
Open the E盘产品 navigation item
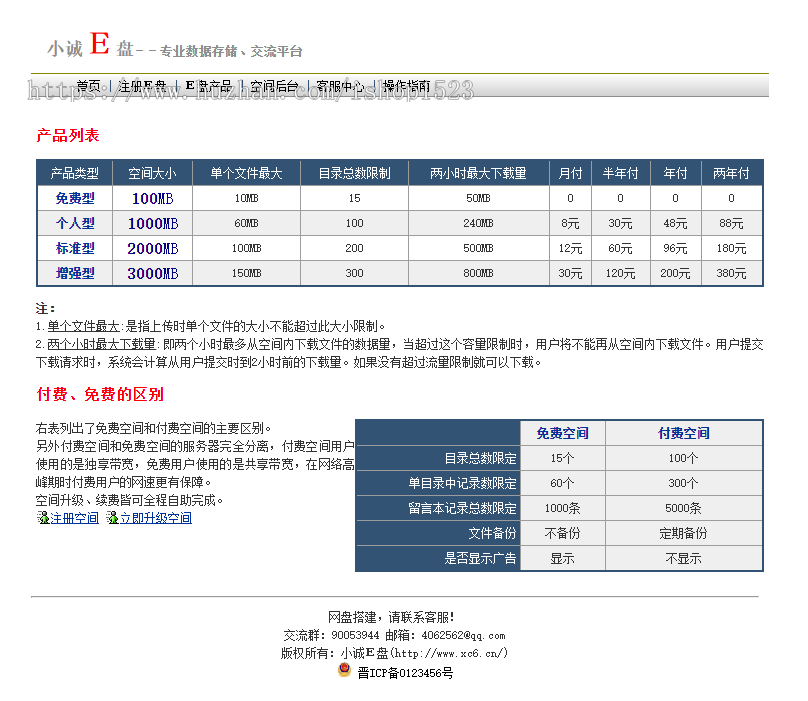(x=209, y=86)
